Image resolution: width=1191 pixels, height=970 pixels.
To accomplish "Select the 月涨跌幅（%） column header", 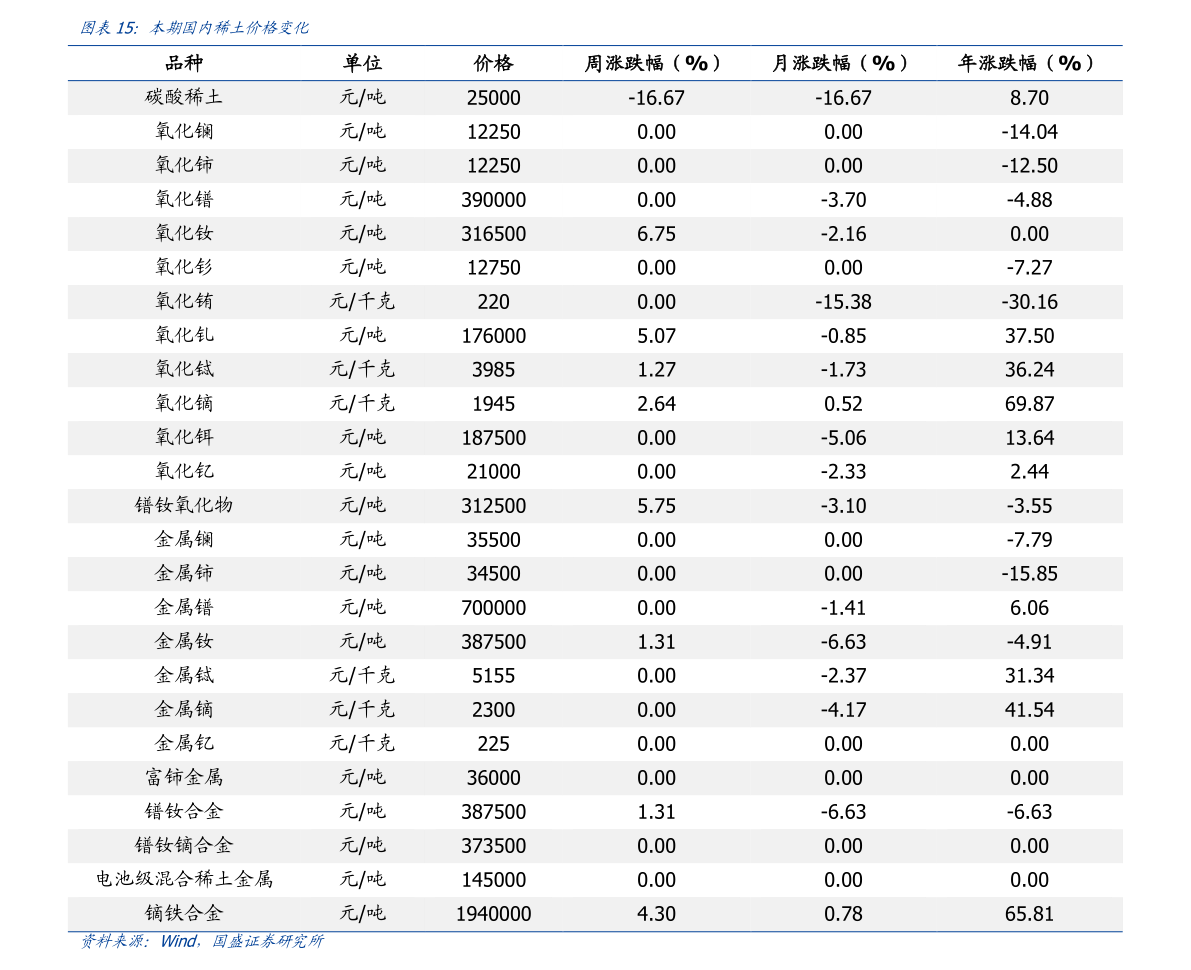I will (843, 63).
